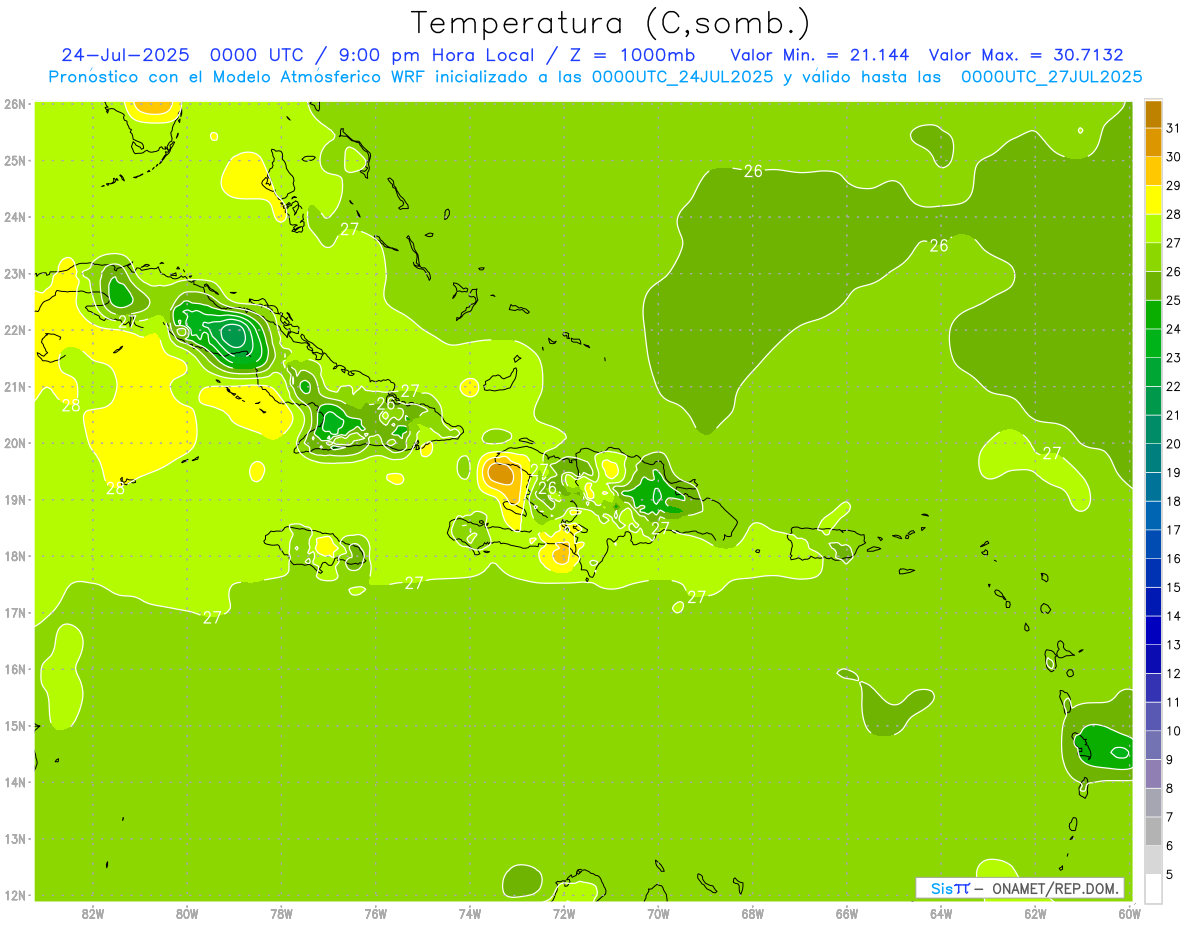
Task: Click the yellow legend swatch between 28 and 29
Action: point(1153,200)
